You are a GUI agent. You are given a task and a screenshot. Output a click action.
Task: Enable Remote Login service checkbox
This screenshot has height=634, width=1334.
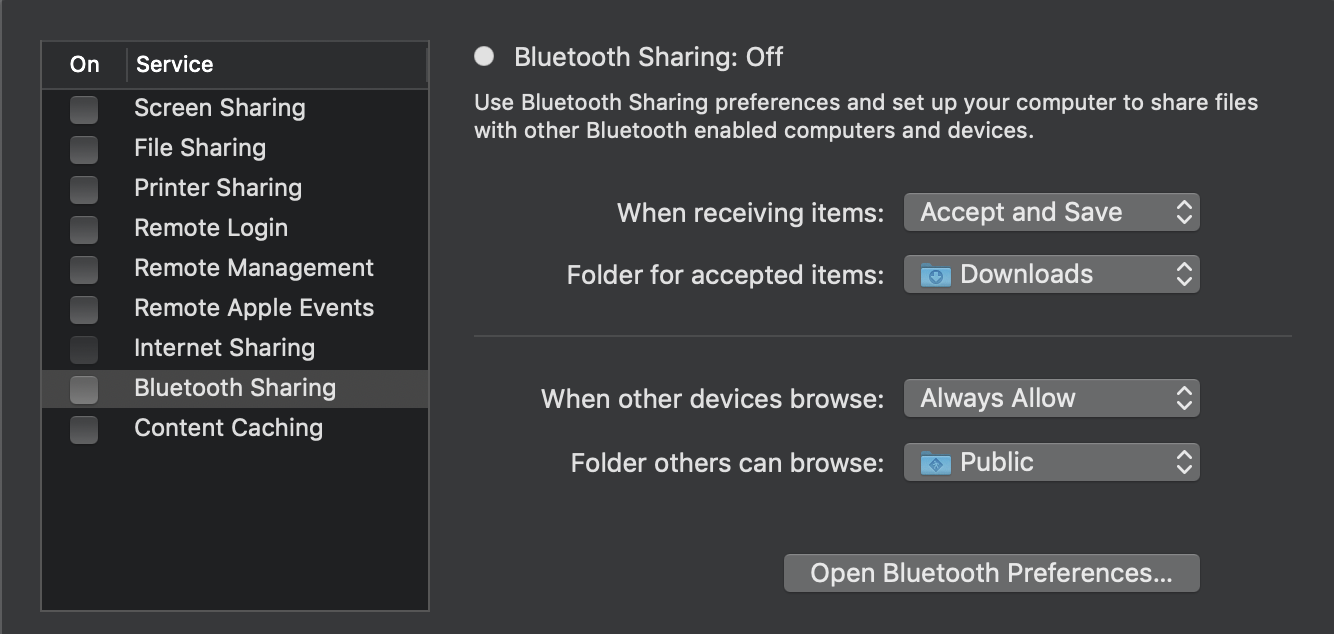(84, 229)
